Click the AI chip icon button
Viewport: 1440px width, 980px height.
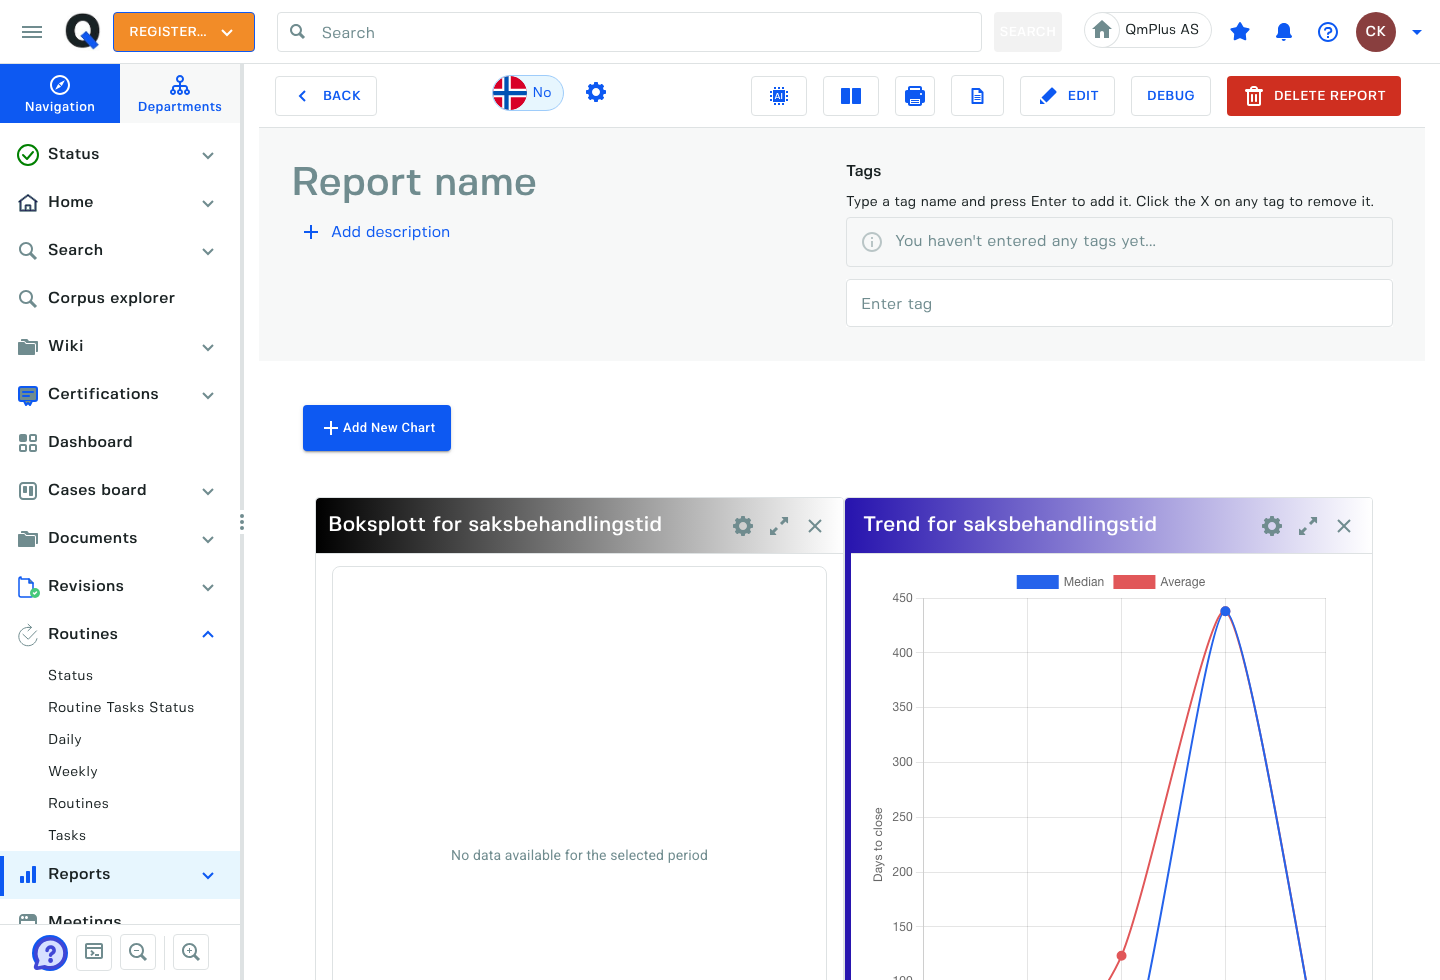(x=779, y=96)
